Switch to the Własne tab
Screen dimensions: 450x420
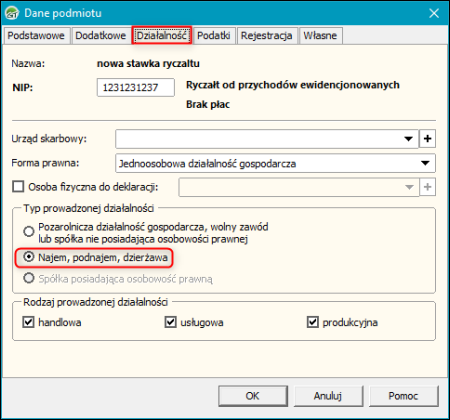click(x=320, y=36)
